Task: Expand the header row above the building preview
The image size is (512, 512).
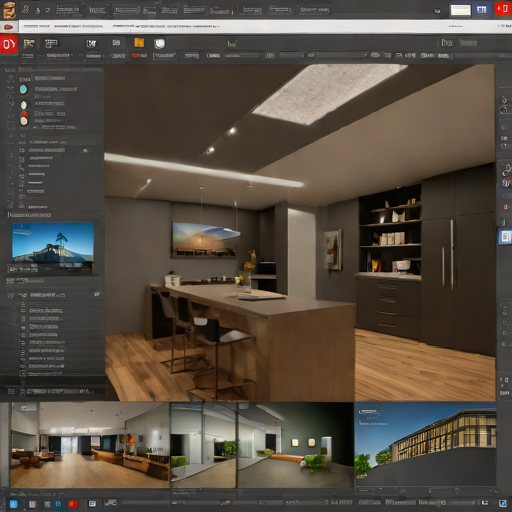Action: 29,215
